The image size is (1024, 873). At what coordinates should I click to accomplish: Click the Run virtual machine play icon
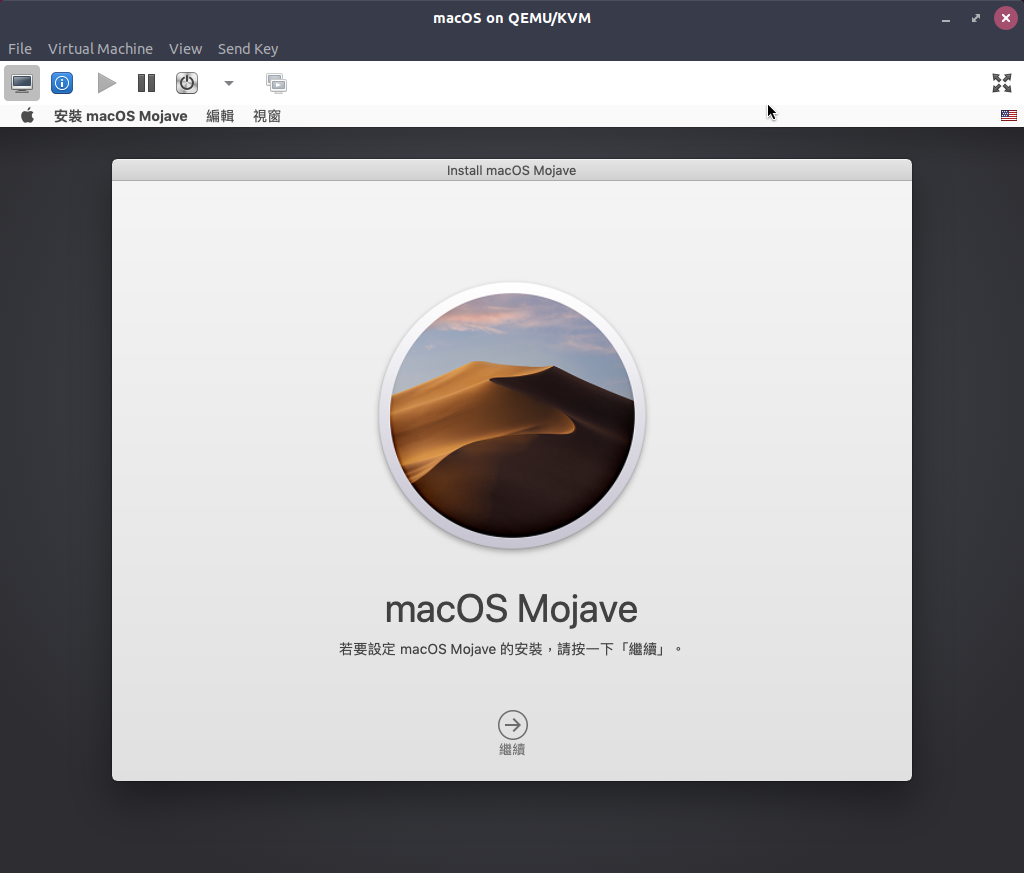[x=106, y=83]
